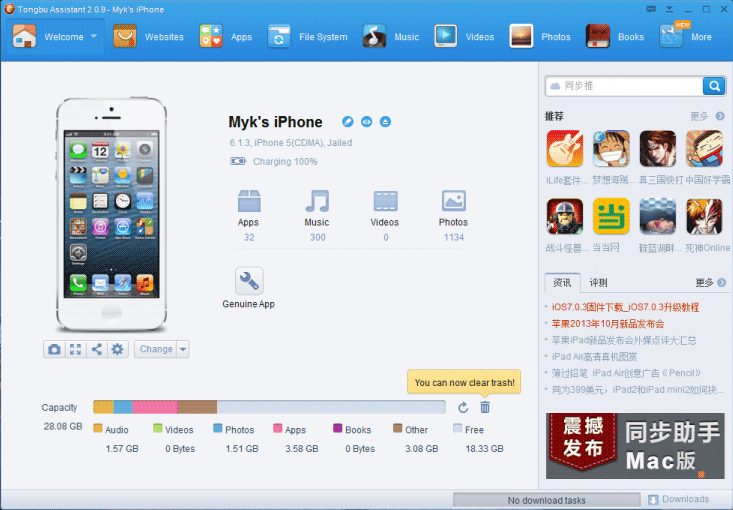Open the Photos toolbar tab
The height and width of the screenshot is (510, 733).
540,36
